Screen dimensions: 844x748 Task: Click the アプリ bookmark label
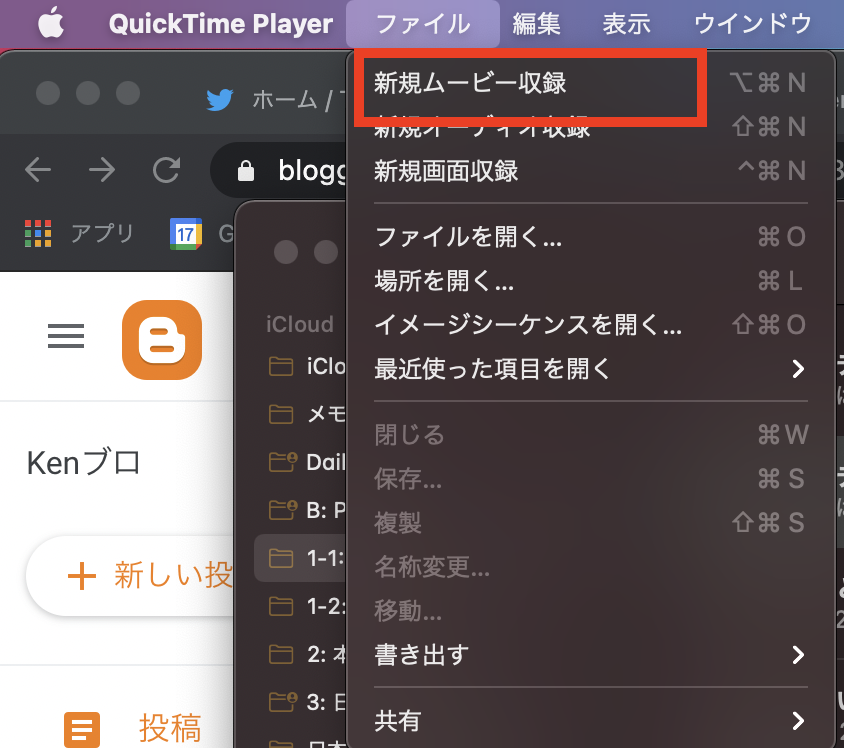tap(102, 234)
